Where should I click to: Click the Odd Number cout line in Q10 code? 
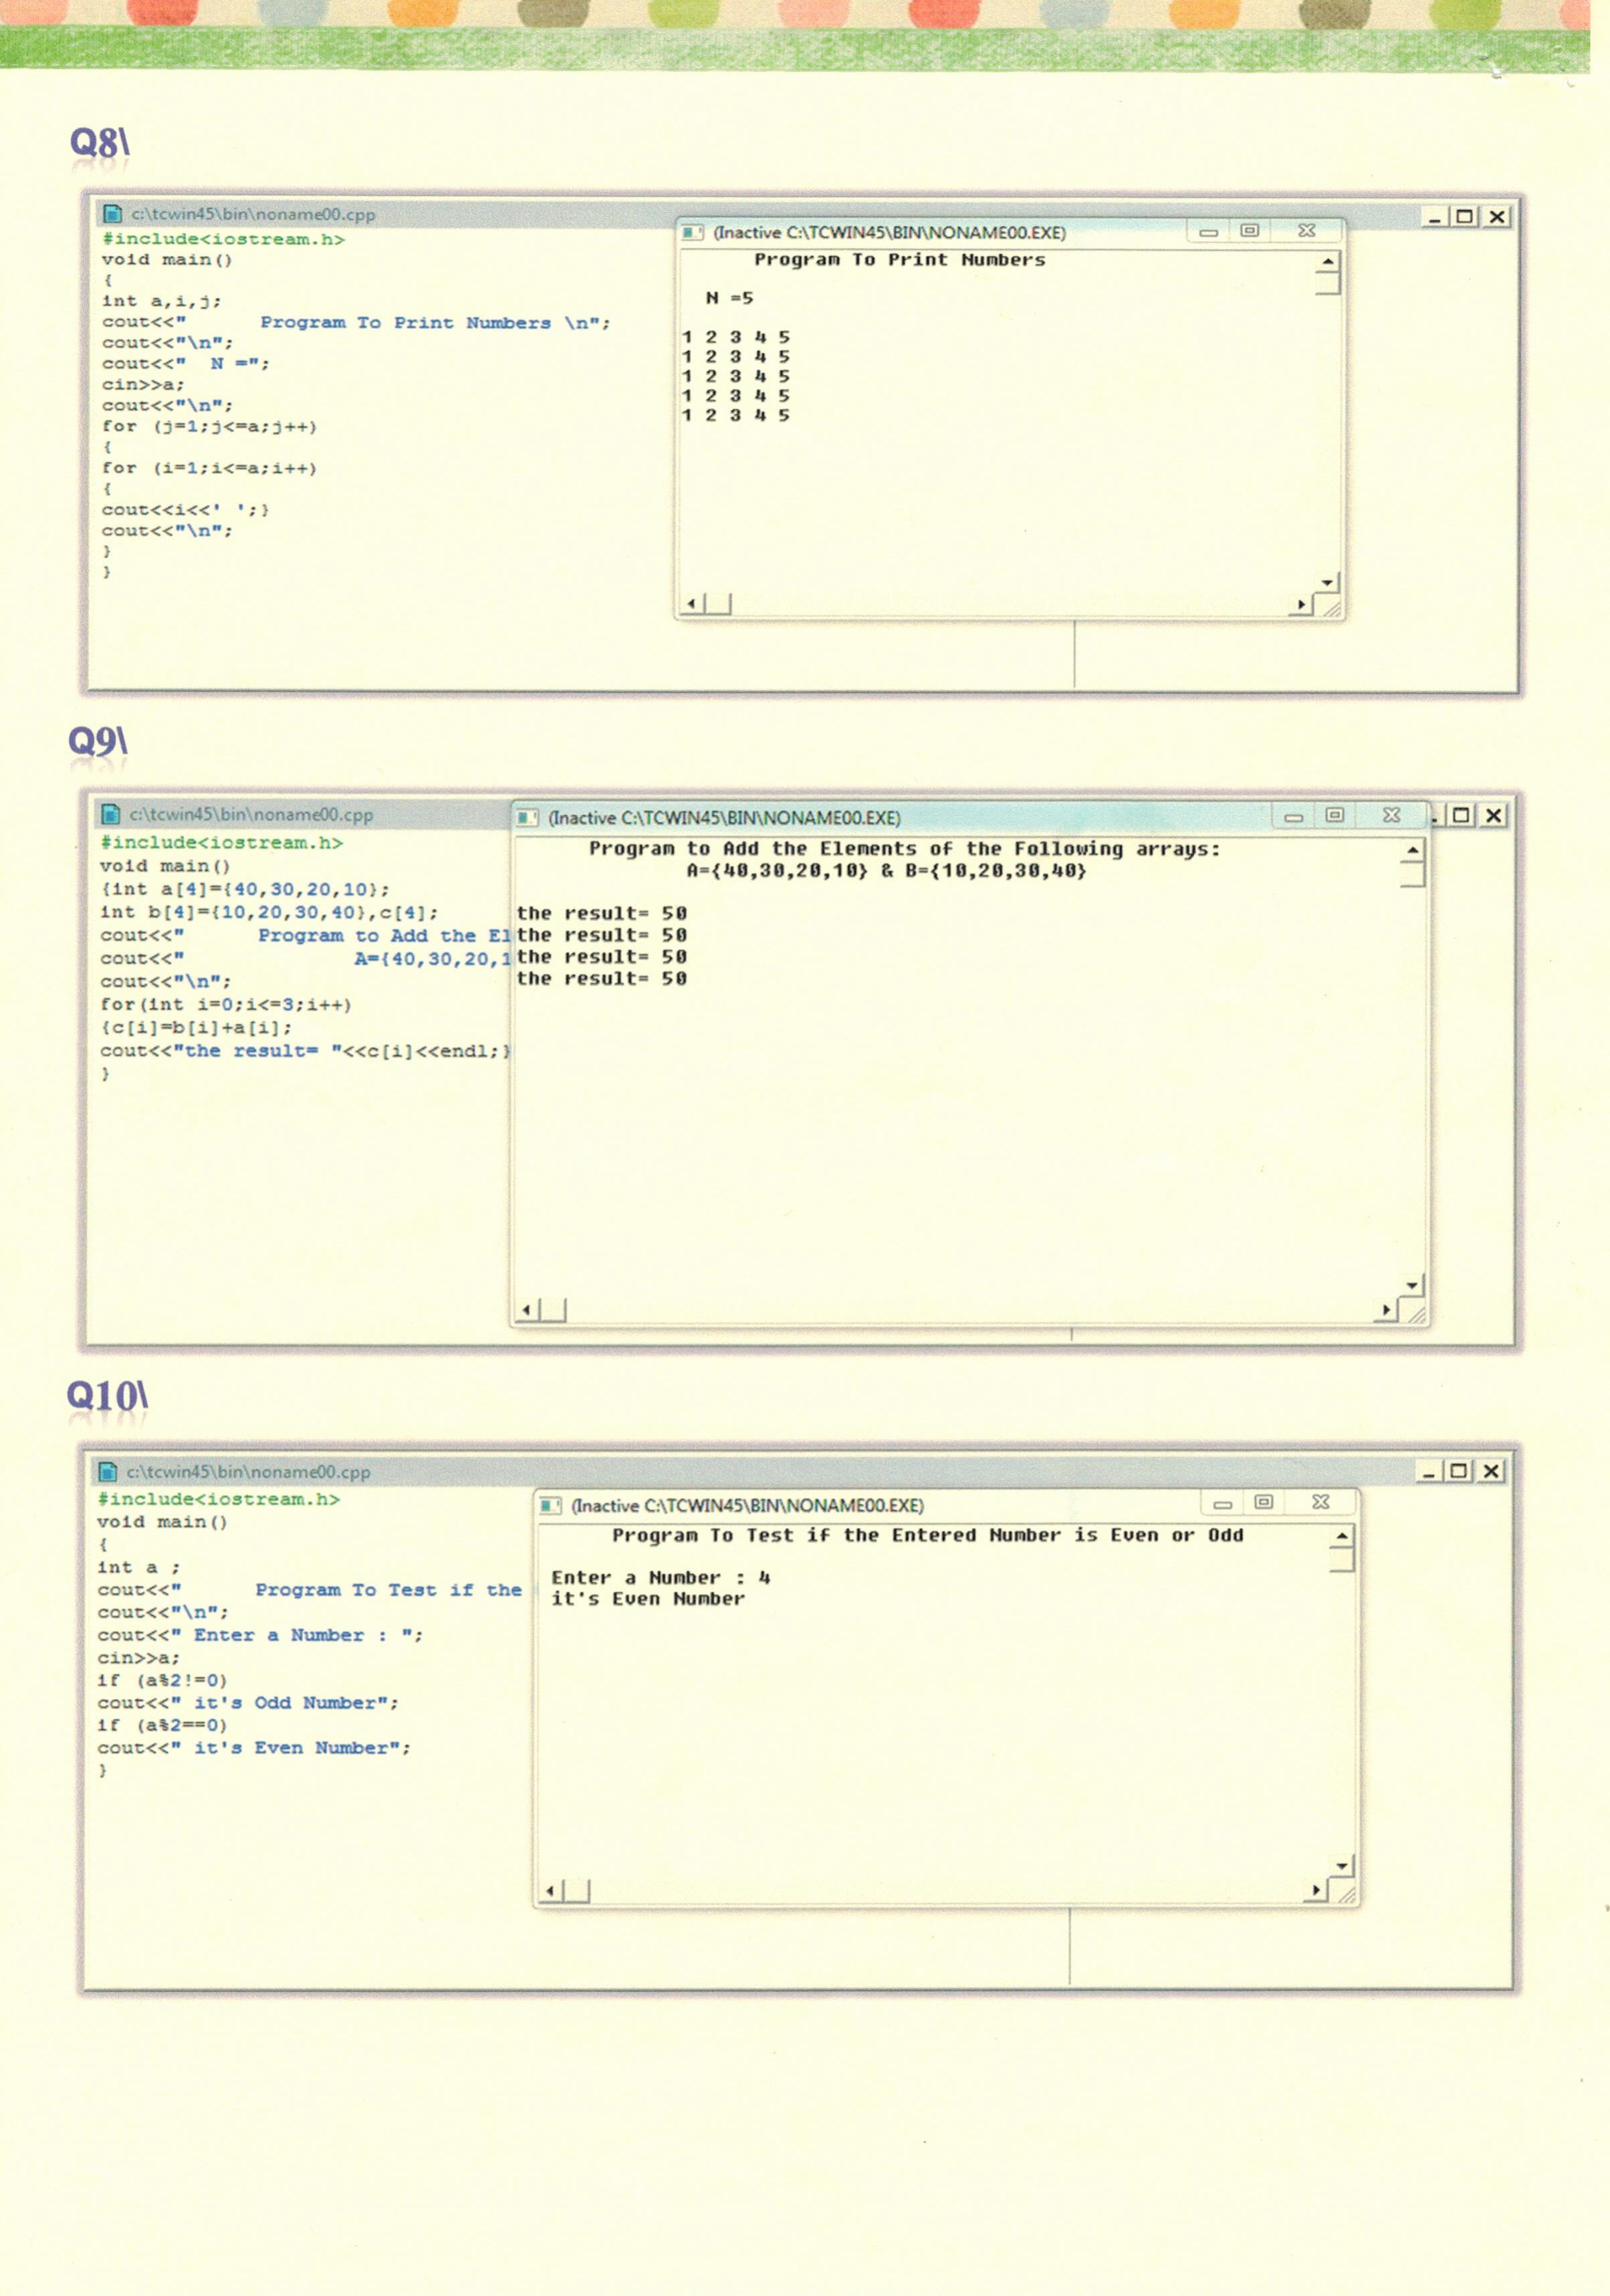click(248, 1703)
